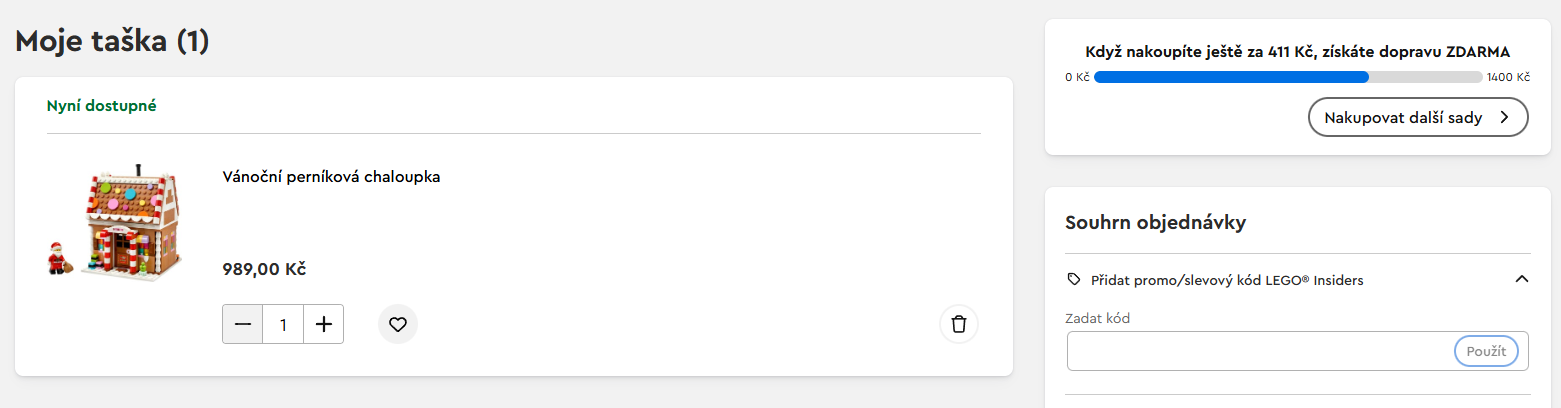Click the minus button to decrease quantity
The height and width of the screenshot is (408, 1561).
pos(243,324)
